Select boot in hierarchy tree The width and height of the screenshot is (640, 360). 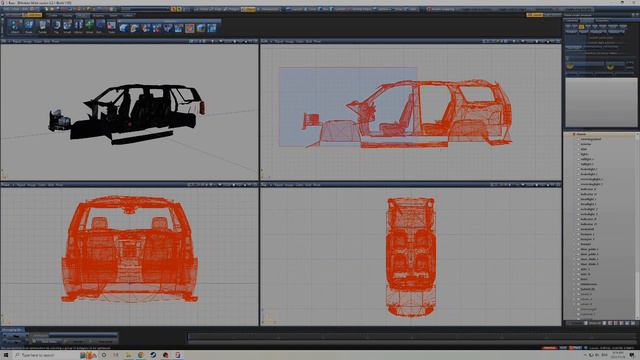[x=584, y=279]
